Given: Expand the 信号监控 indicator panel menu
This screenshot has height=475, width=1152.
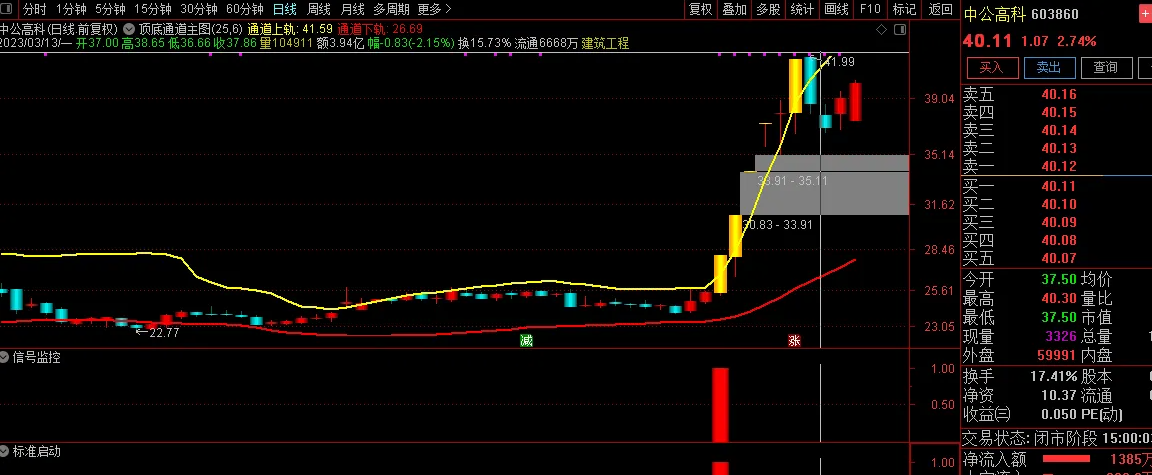Looking at the screenshot, I should 6,357.
